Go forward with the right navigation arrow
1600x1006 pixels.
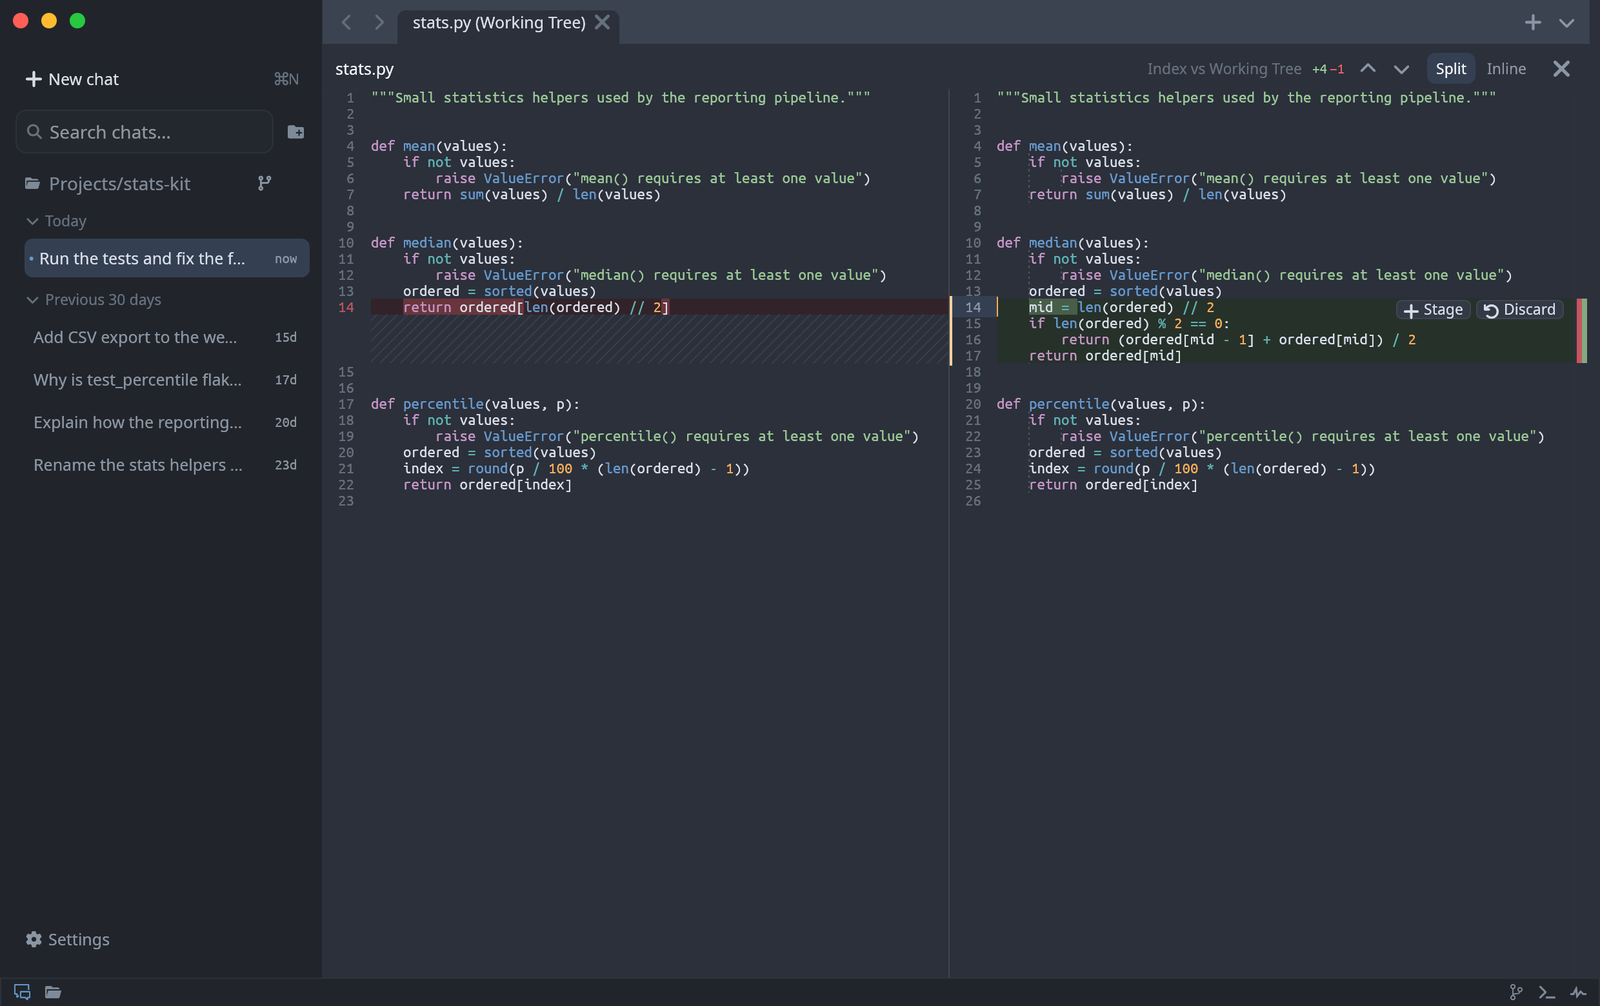pyautogui.click(x=379, y=22)
